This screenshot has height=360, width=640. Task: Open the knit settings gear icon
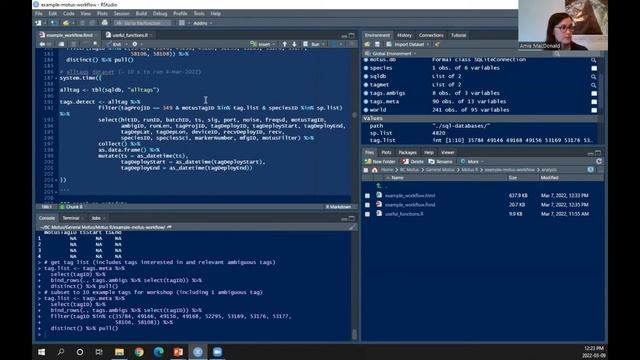click(134, 44)
